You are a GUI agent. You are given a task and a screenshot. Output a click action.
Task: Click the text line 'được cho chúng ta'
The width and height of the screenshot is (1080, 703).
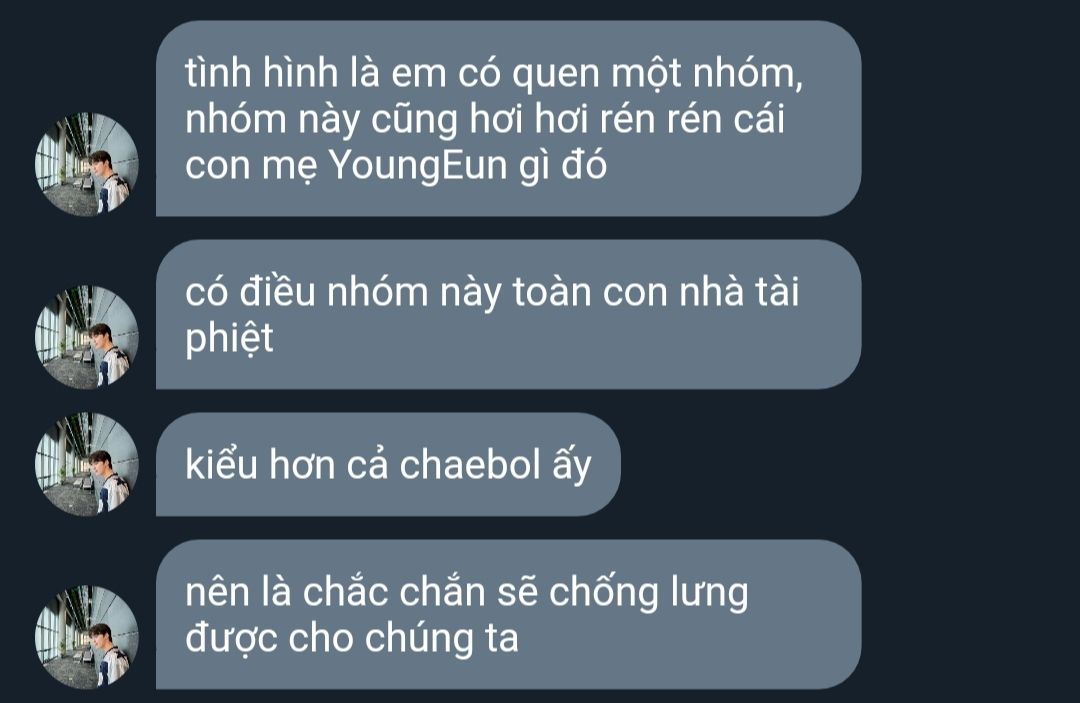(351, 638)
